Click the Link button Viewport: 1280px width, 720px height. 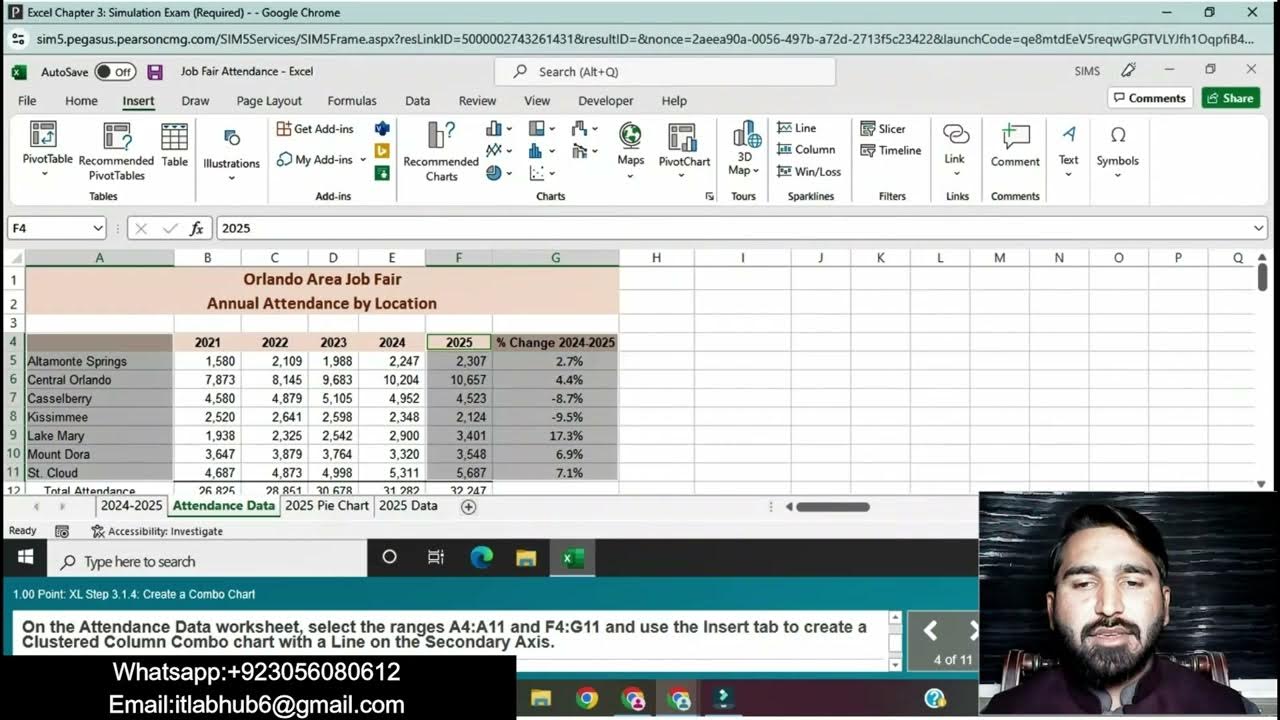click(955, 149)
